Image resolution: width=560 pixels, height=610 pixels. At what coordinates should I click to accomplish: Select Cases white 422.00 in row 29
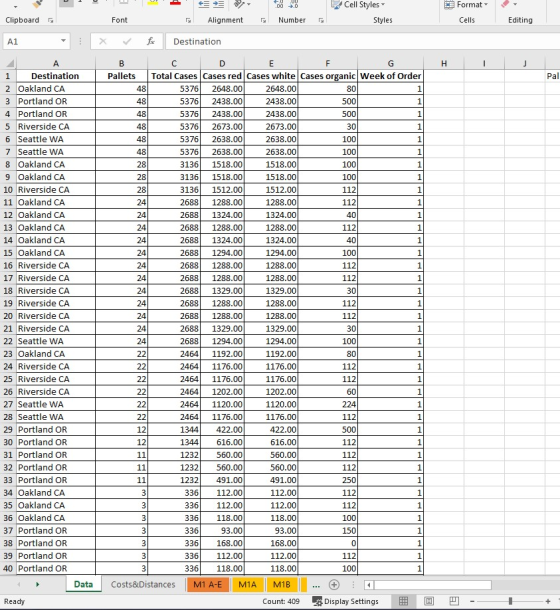(x=271, y=429)
